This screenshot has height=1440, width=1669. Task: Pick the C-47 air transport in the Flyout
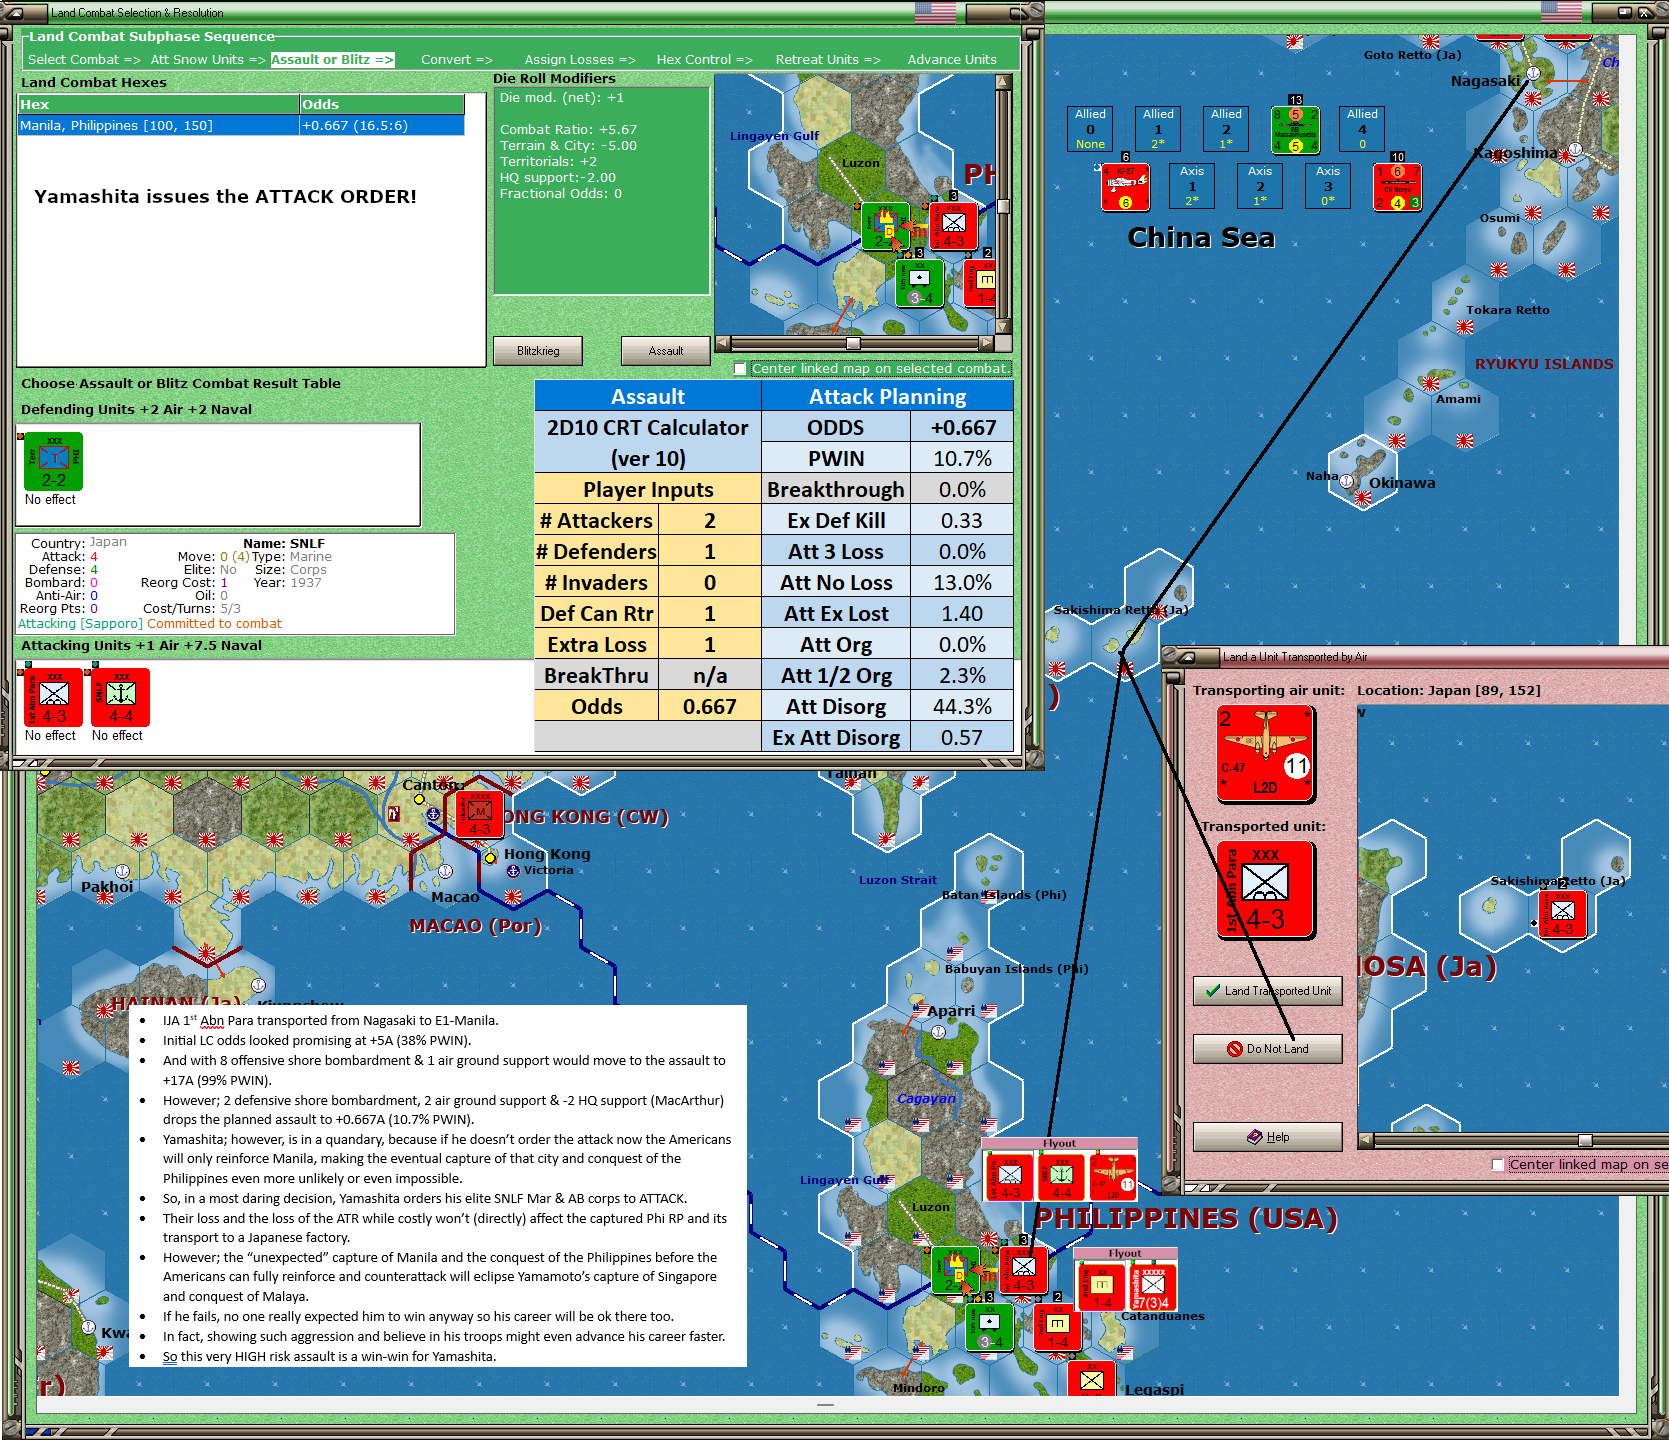(x=1112, y=1175)
